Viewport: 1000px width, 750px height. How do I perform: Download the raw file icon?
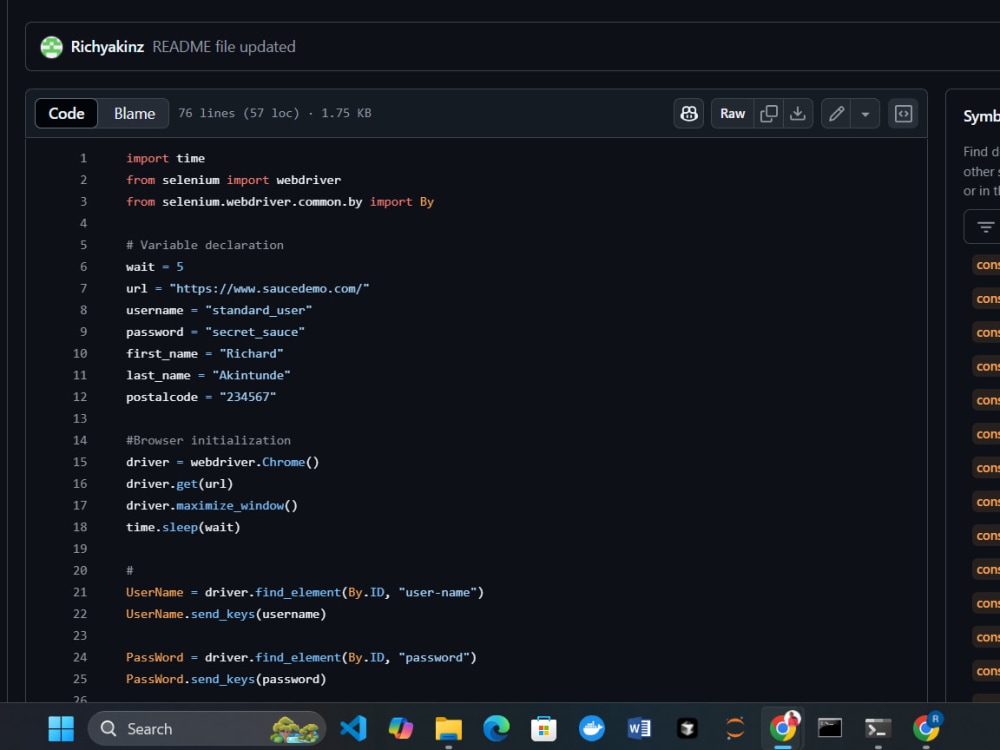click(x=798, y=114)
